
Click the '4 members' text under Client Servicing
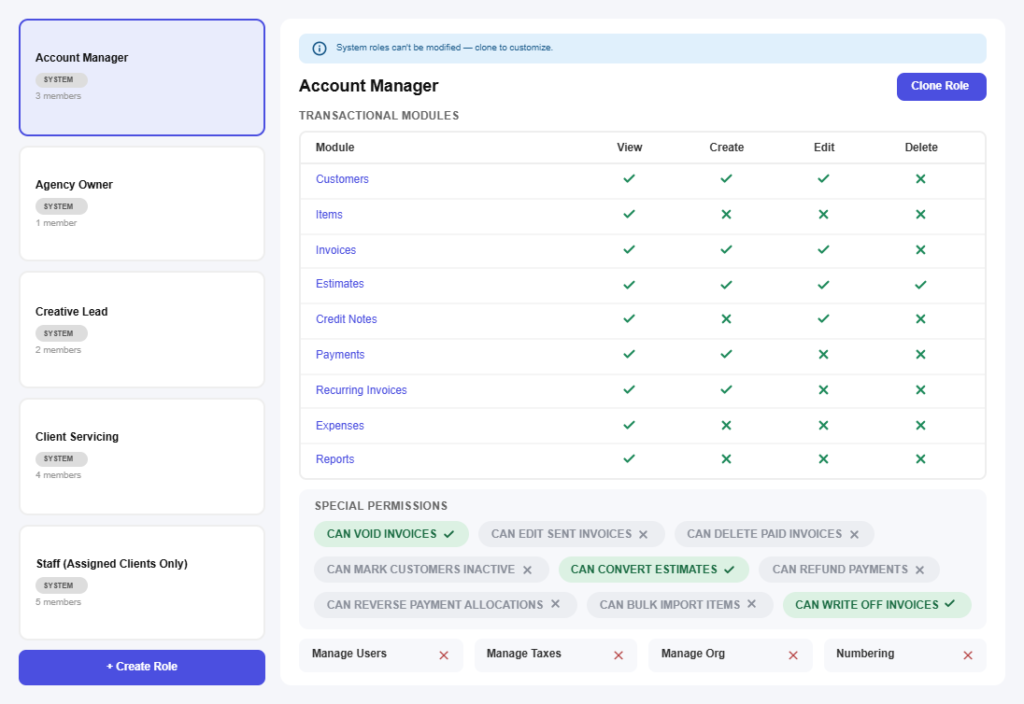click(58, 475)
